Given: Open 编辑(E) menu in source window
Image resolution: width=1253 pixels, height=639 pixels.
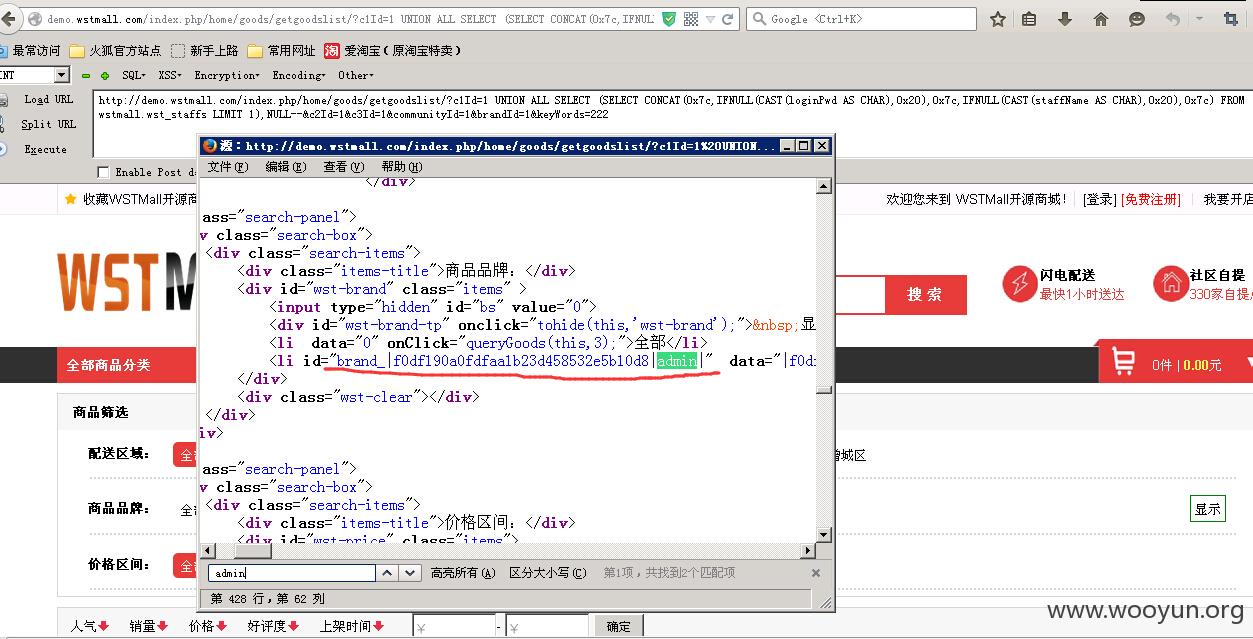Looking at the screenshot, I should pos(285,167).
